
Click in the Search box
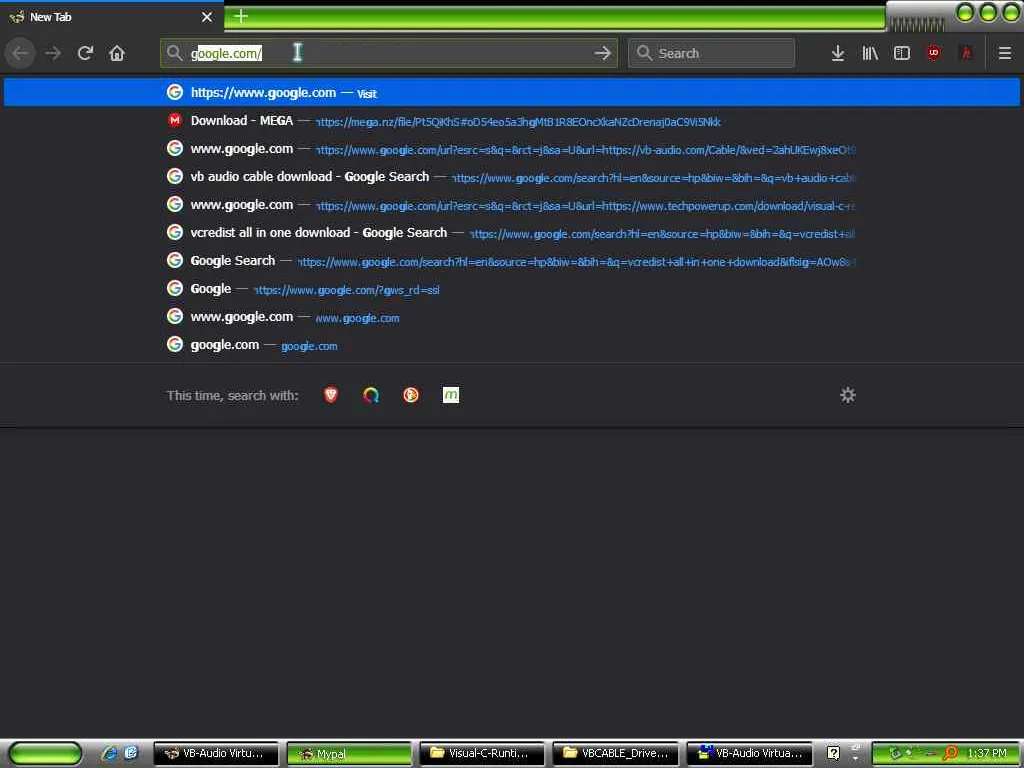click(x=712, y=53)
